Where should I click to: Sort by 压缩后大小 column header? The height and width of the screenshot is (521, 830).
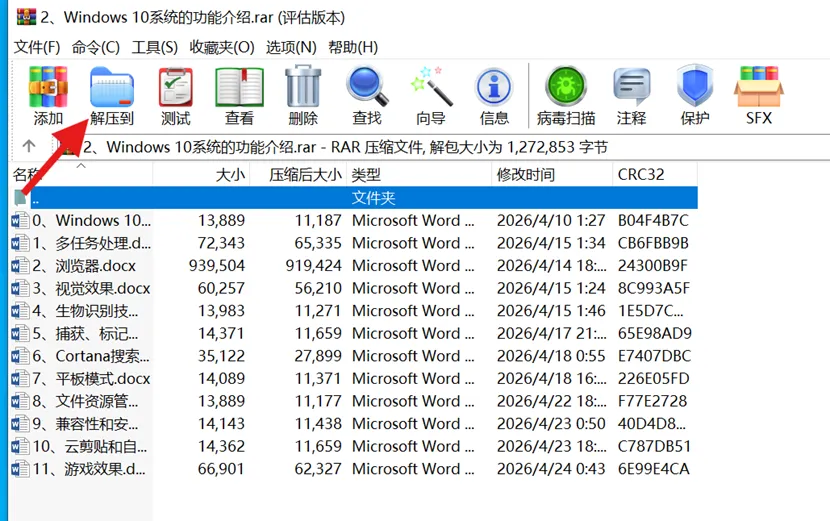coord(298,174)
